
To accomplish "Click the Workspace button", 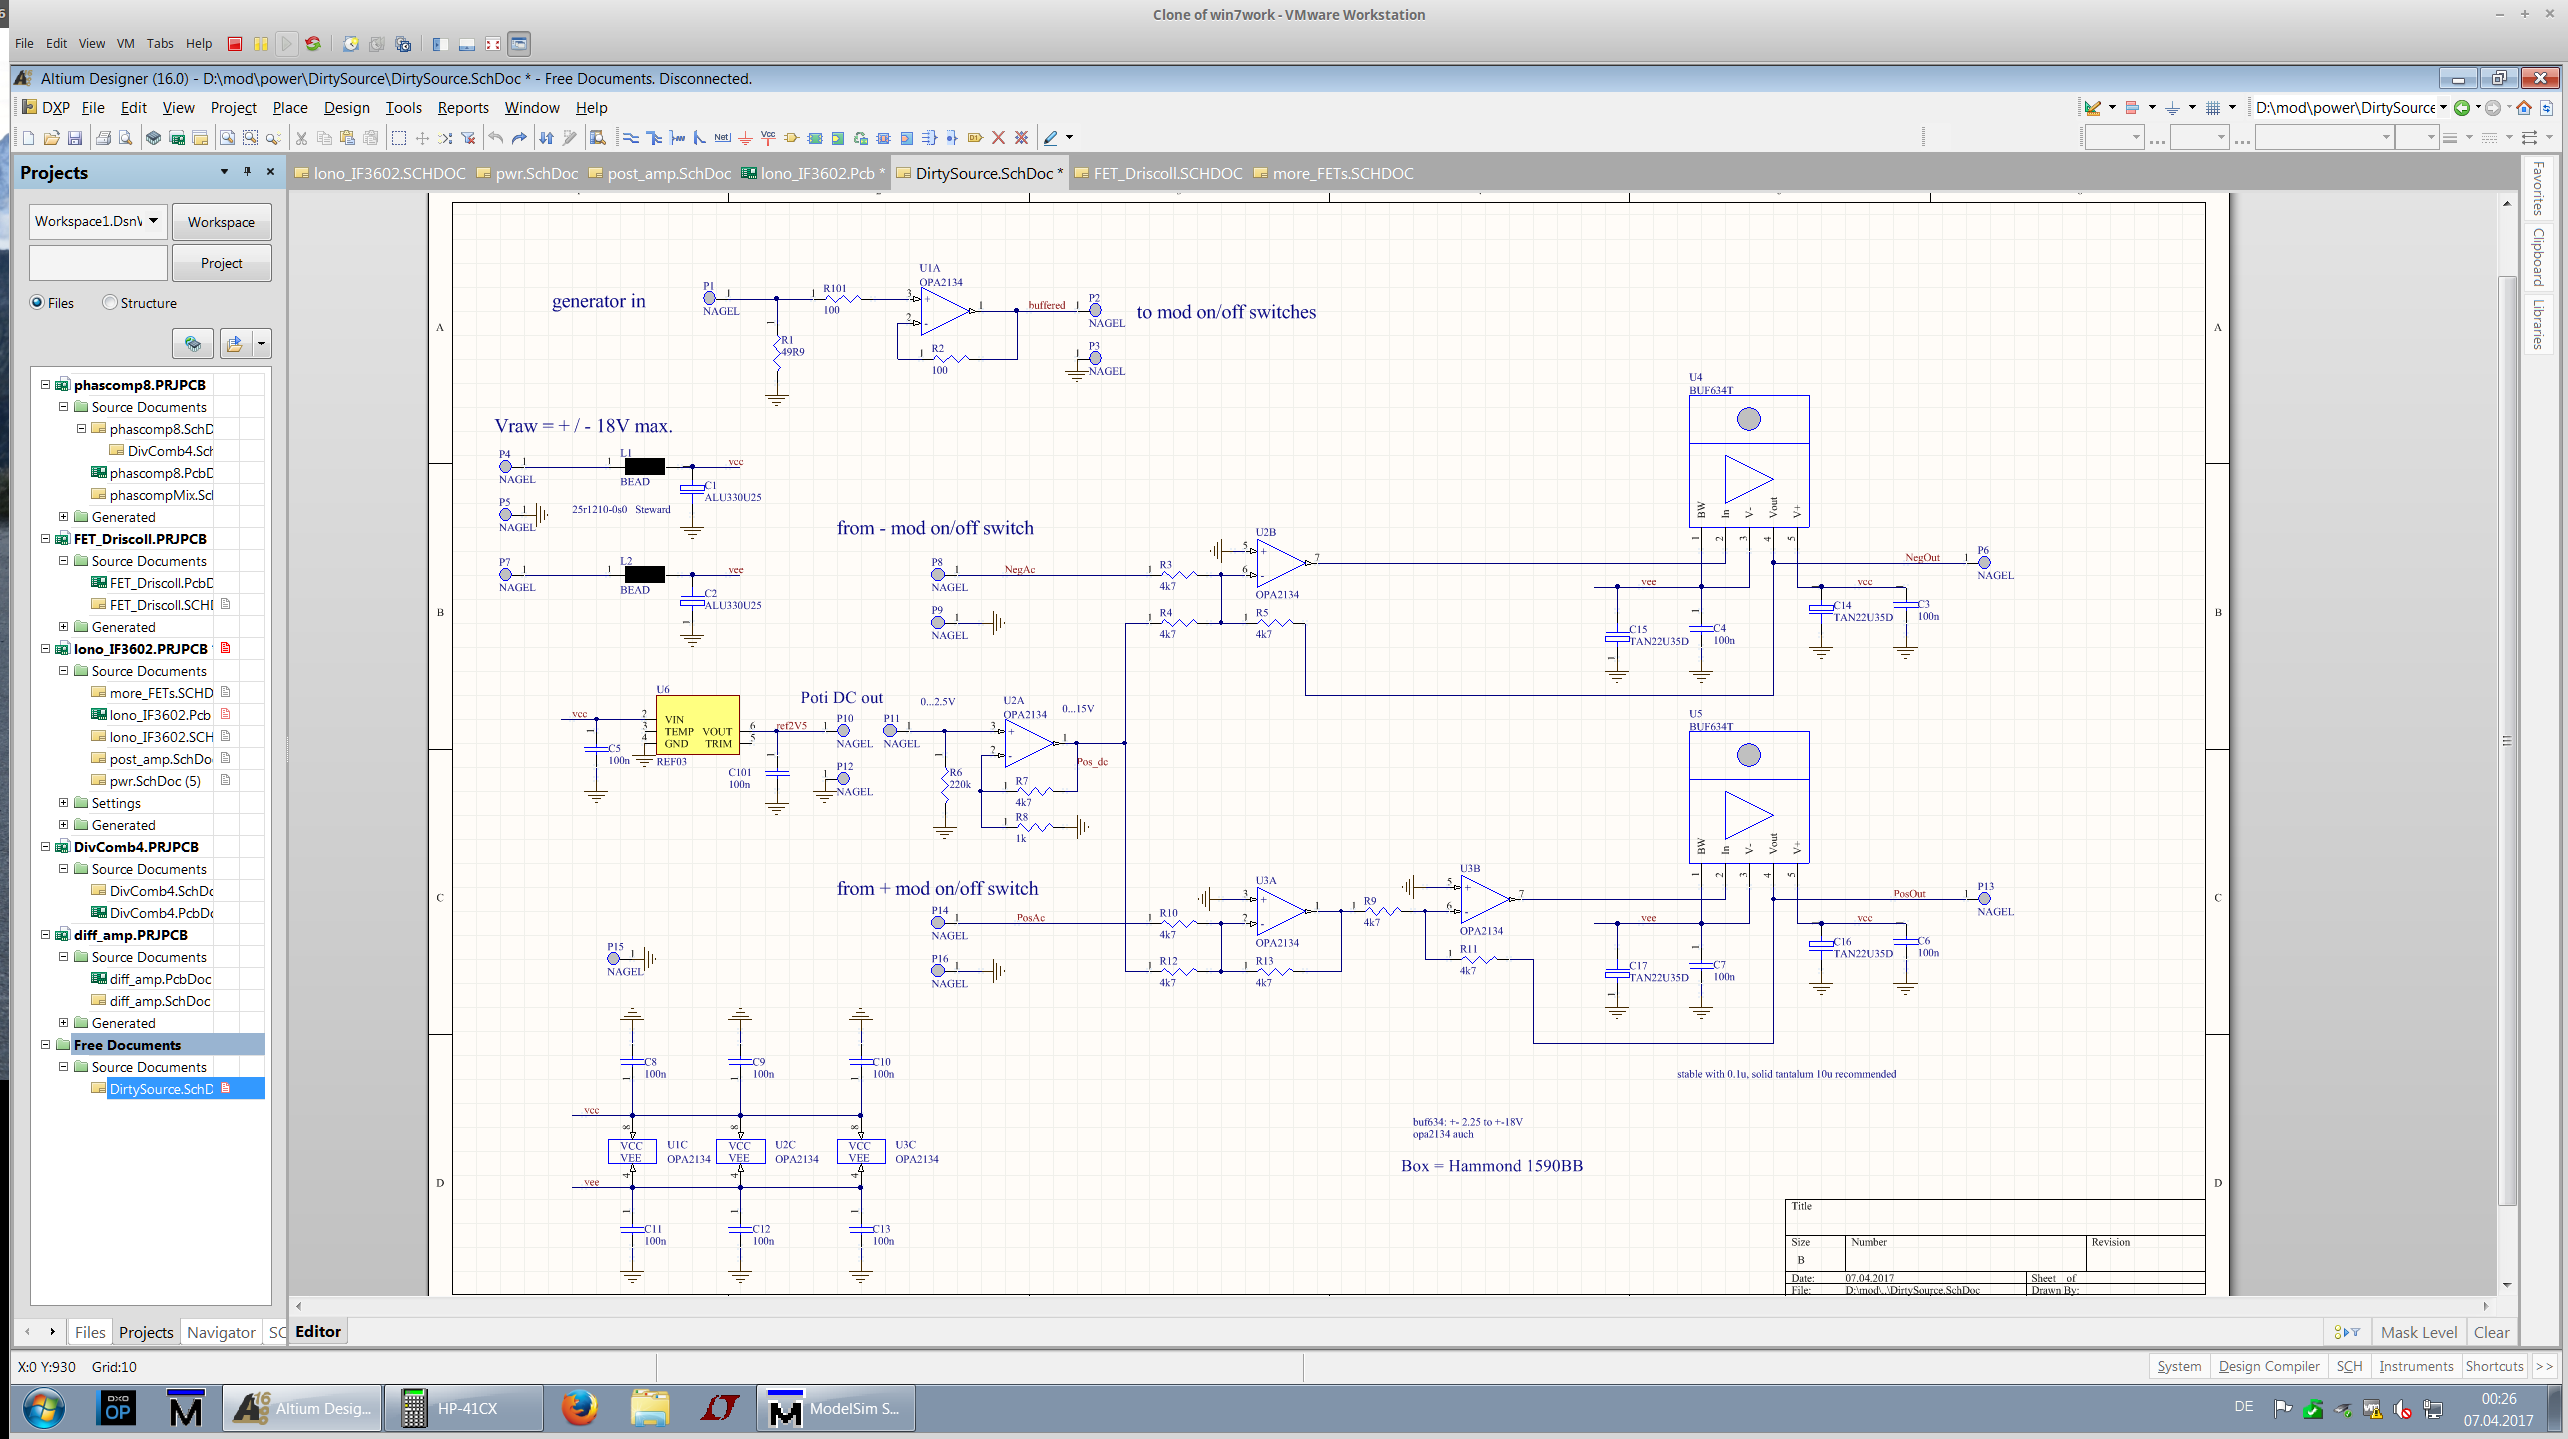I will click(x=221, y=222).
